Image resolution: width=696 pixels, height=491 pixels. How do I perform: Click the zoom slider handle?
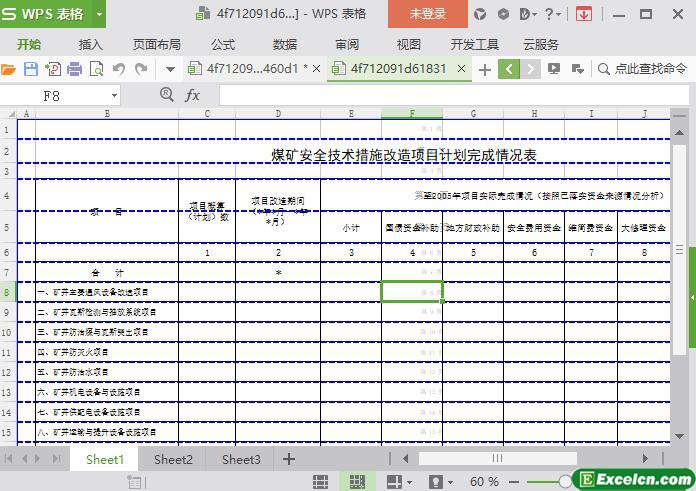tap(565, 482)
